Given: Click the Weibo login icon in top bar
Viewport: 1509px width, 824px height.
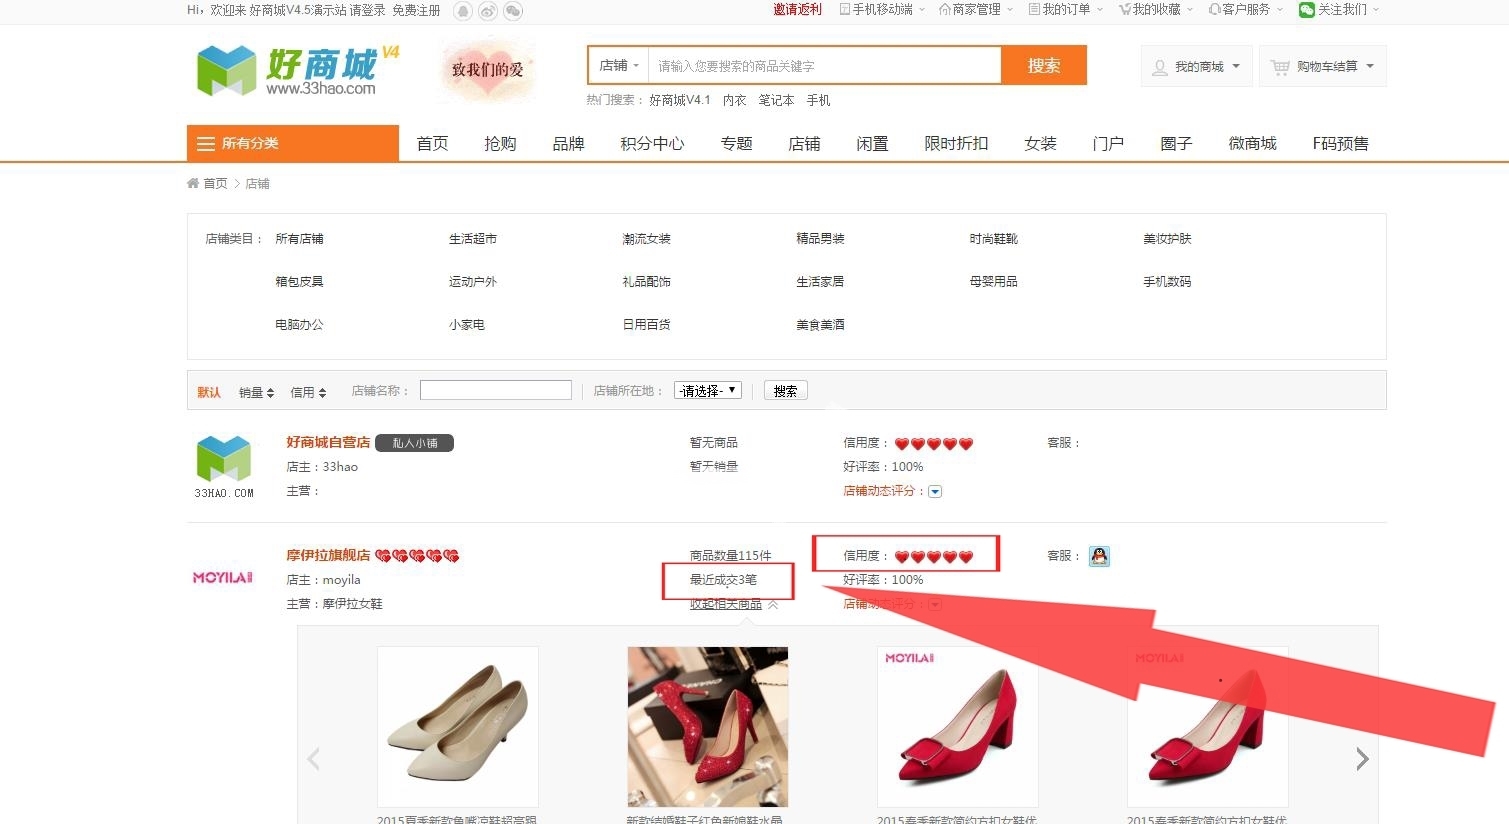Looking at the screenshot, I should [x=487, y=11].
